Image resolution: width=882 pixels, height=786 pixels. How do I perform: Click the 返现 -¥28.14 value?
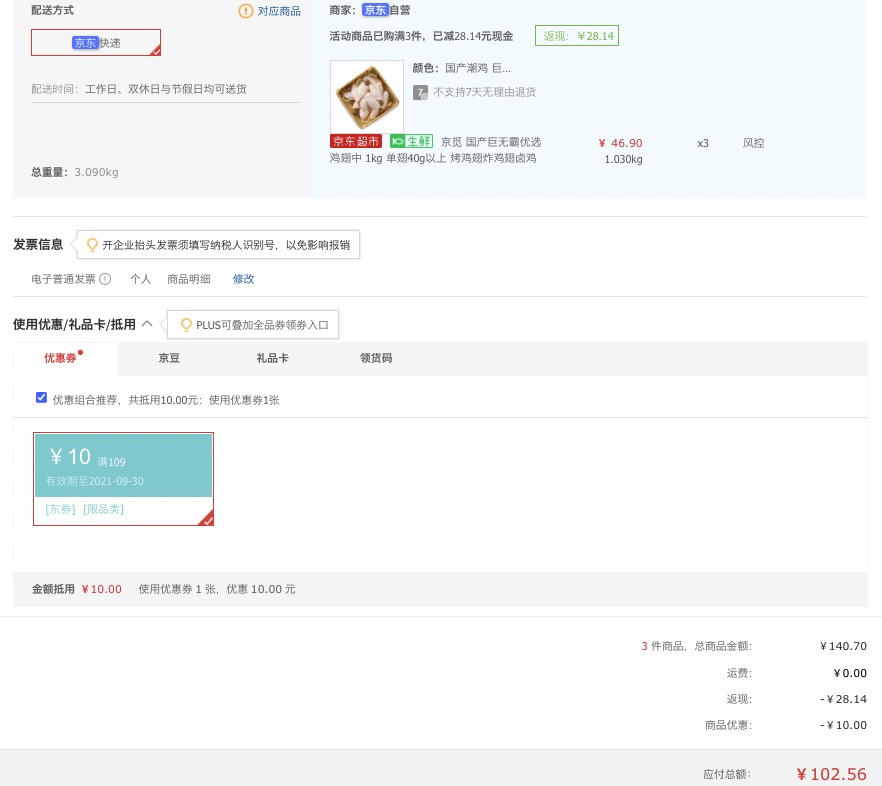843,699
